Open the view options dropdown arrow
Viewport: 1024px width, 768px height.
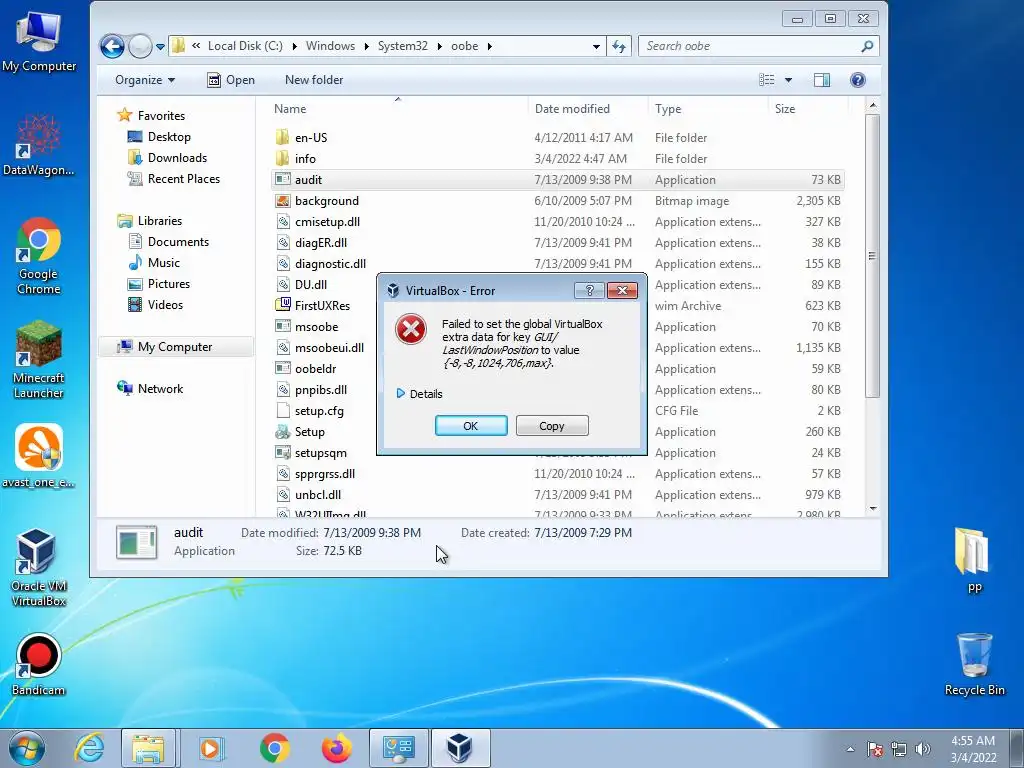[788, 80]
